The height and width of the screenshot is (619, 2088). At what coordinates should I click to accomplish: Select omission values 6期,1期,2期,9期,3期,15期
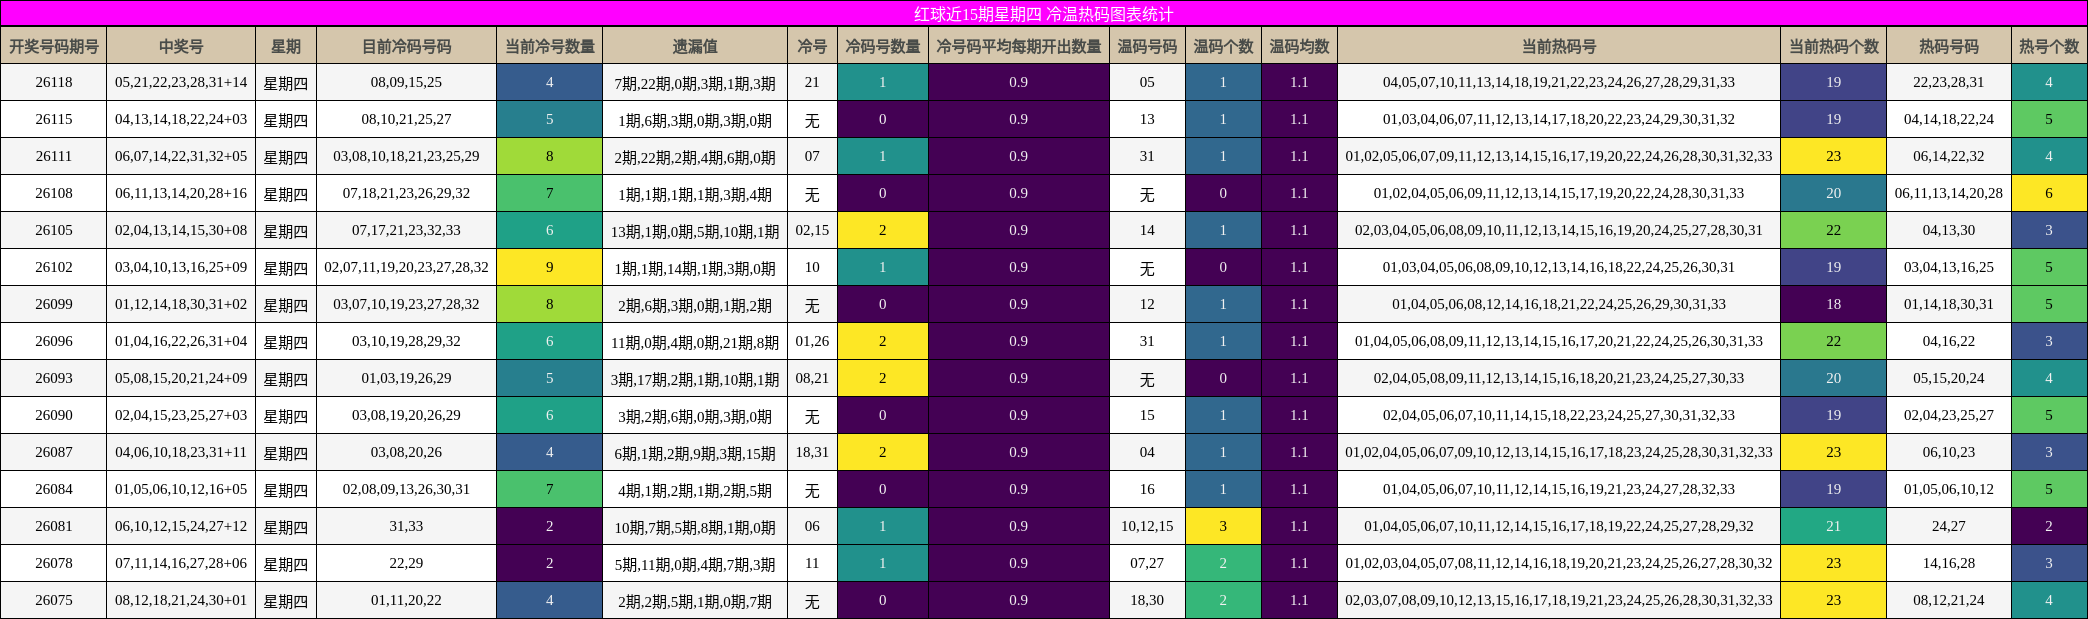point(695,452)
